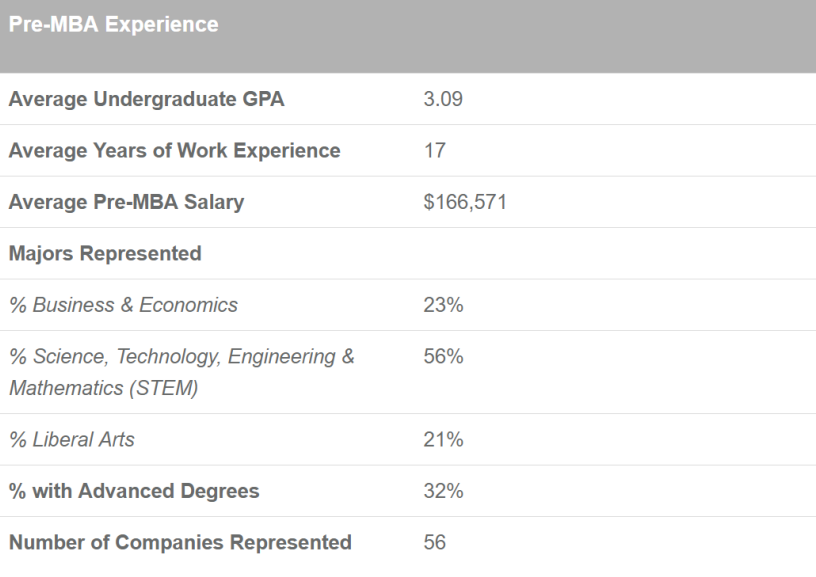This screenshot has height=577, width=816.
Task: Click the 32% advanced degrees value
Action: coord(443,491)
